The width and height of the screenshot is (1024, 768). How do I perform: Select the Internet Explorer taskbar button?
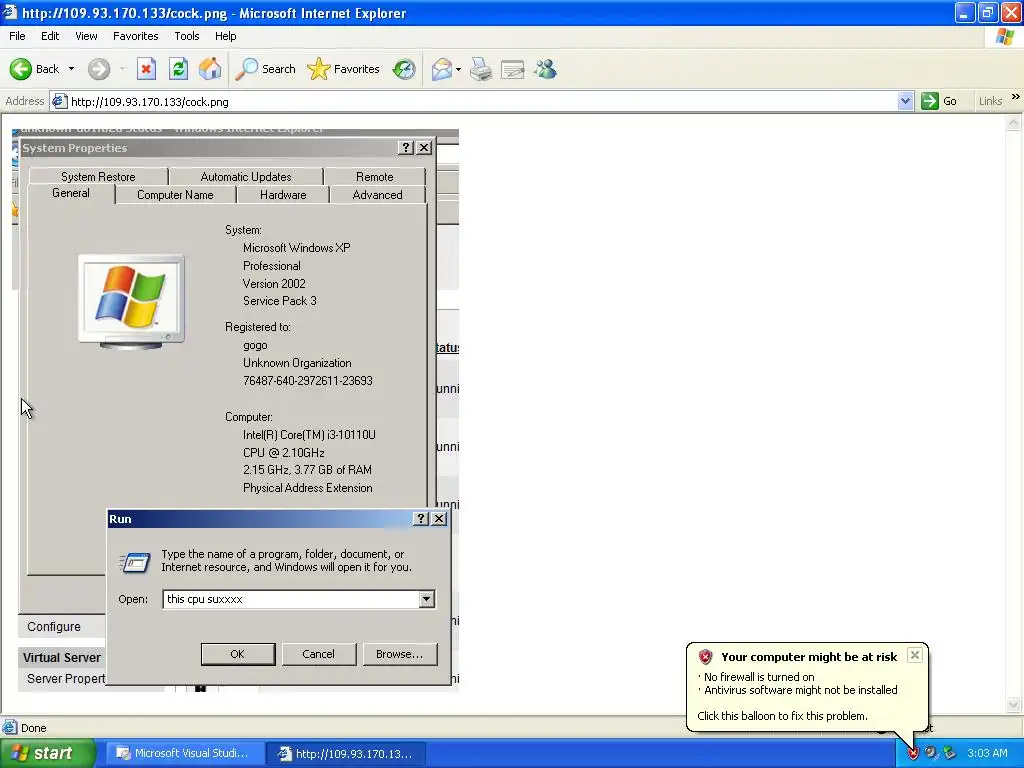pos(346,753)
